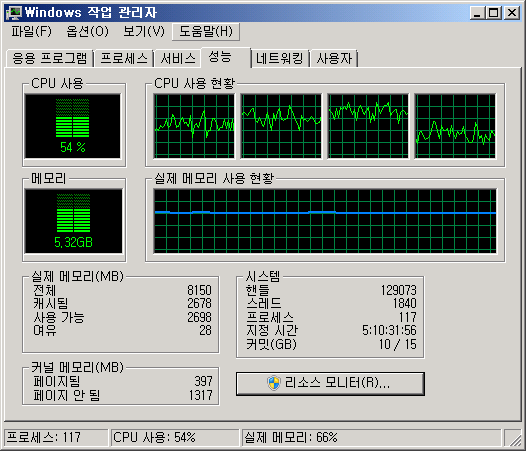The image size is (526, 451).
Task: Switch to the 사용자 tab
Action: [334, 59]
